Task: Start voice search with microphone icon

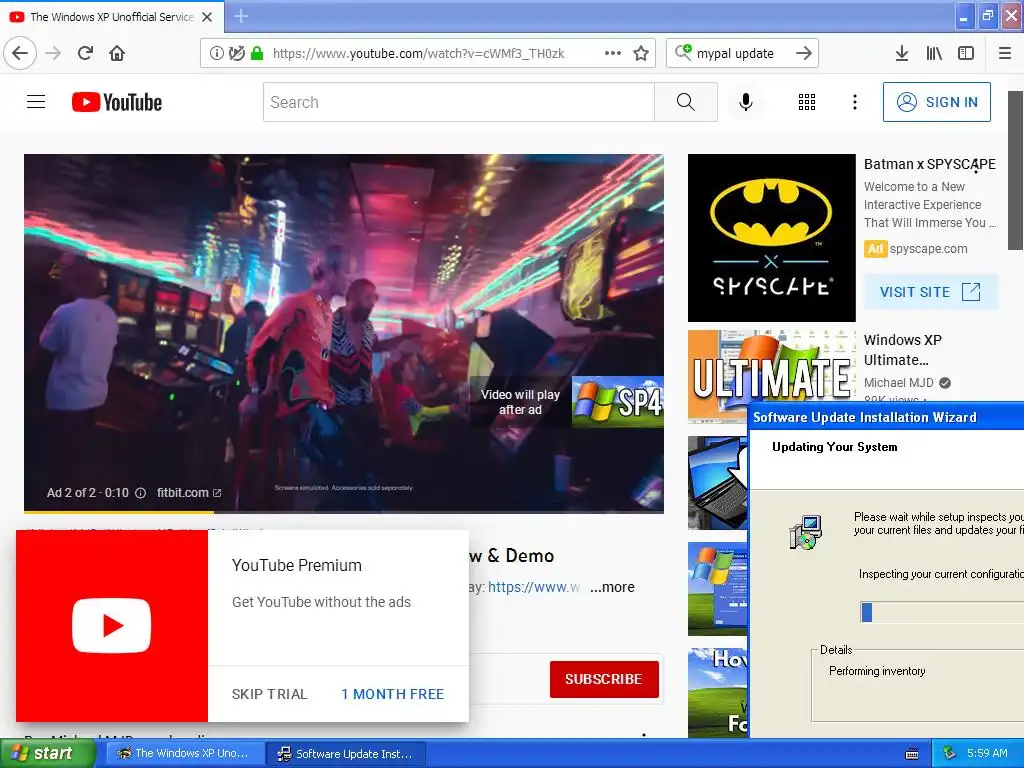Action: (746, 102)
